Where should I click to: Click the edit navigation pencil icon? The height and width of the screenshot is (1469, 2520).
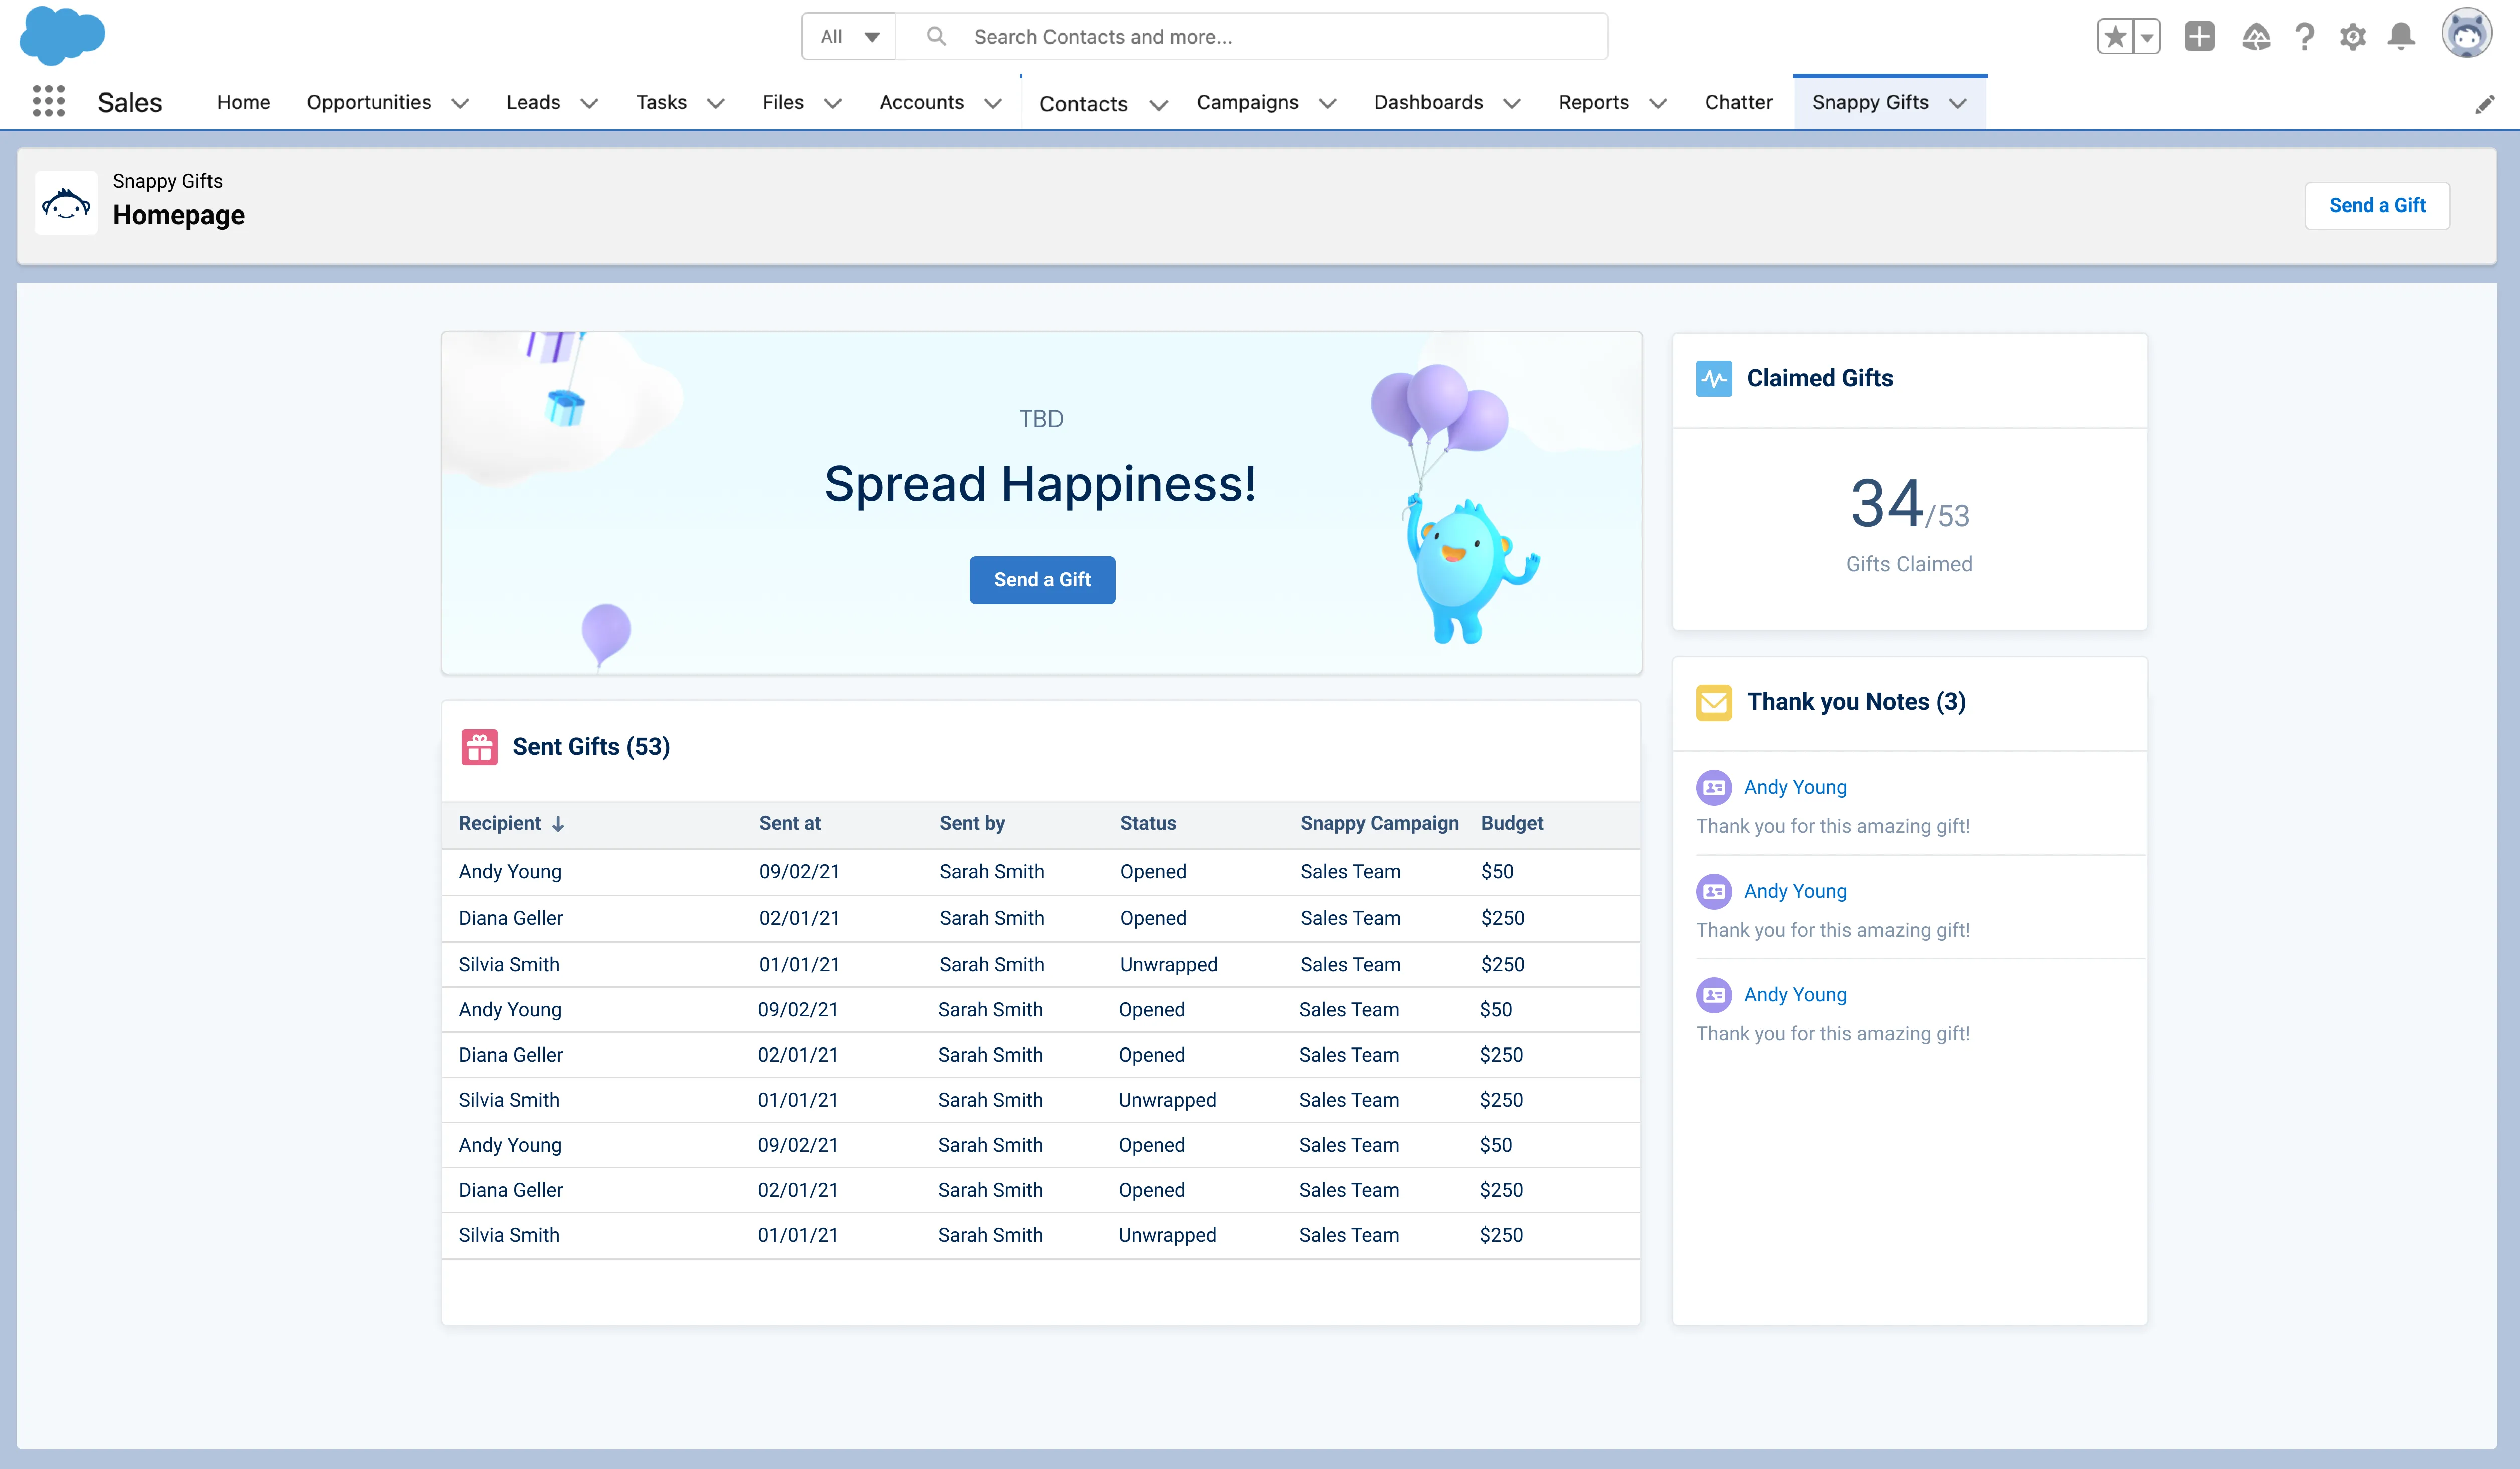[x=2485, y=105]
